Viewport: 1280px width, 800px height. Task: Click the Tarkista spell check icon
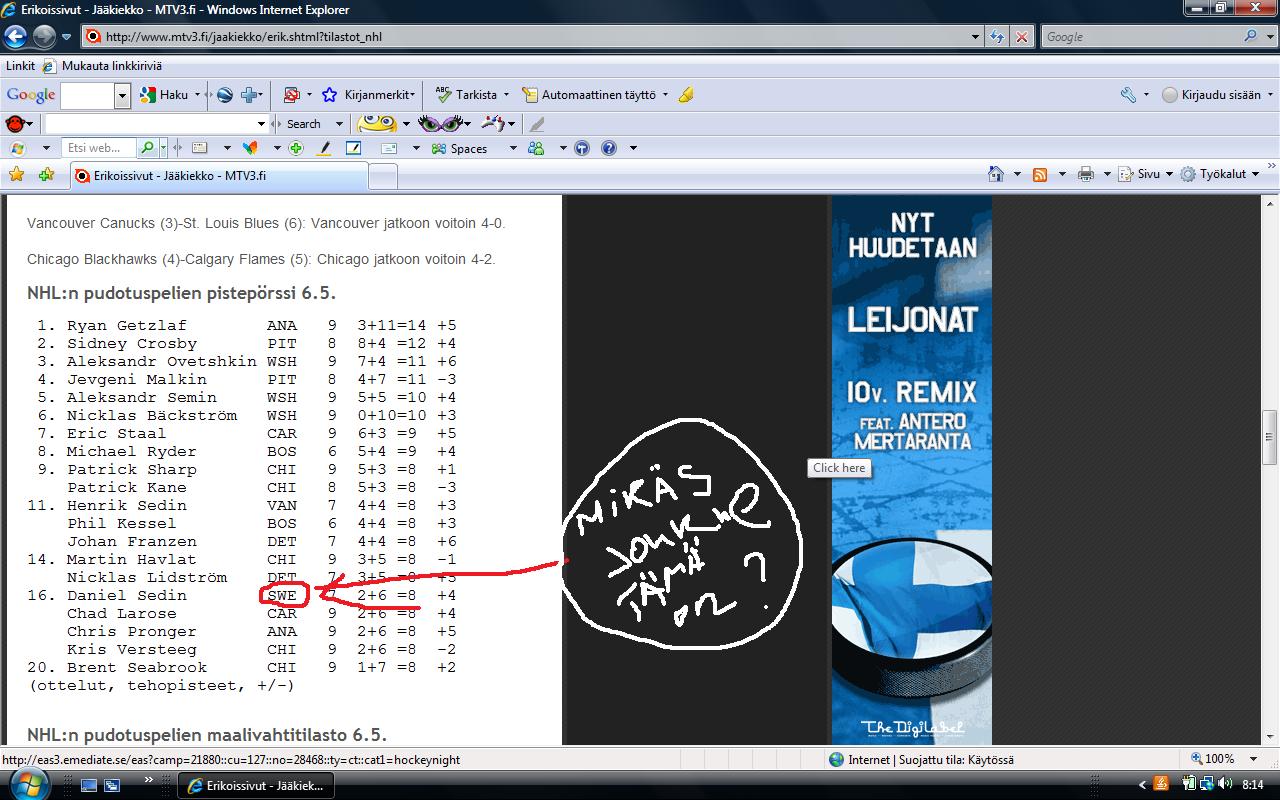[443, 95]
